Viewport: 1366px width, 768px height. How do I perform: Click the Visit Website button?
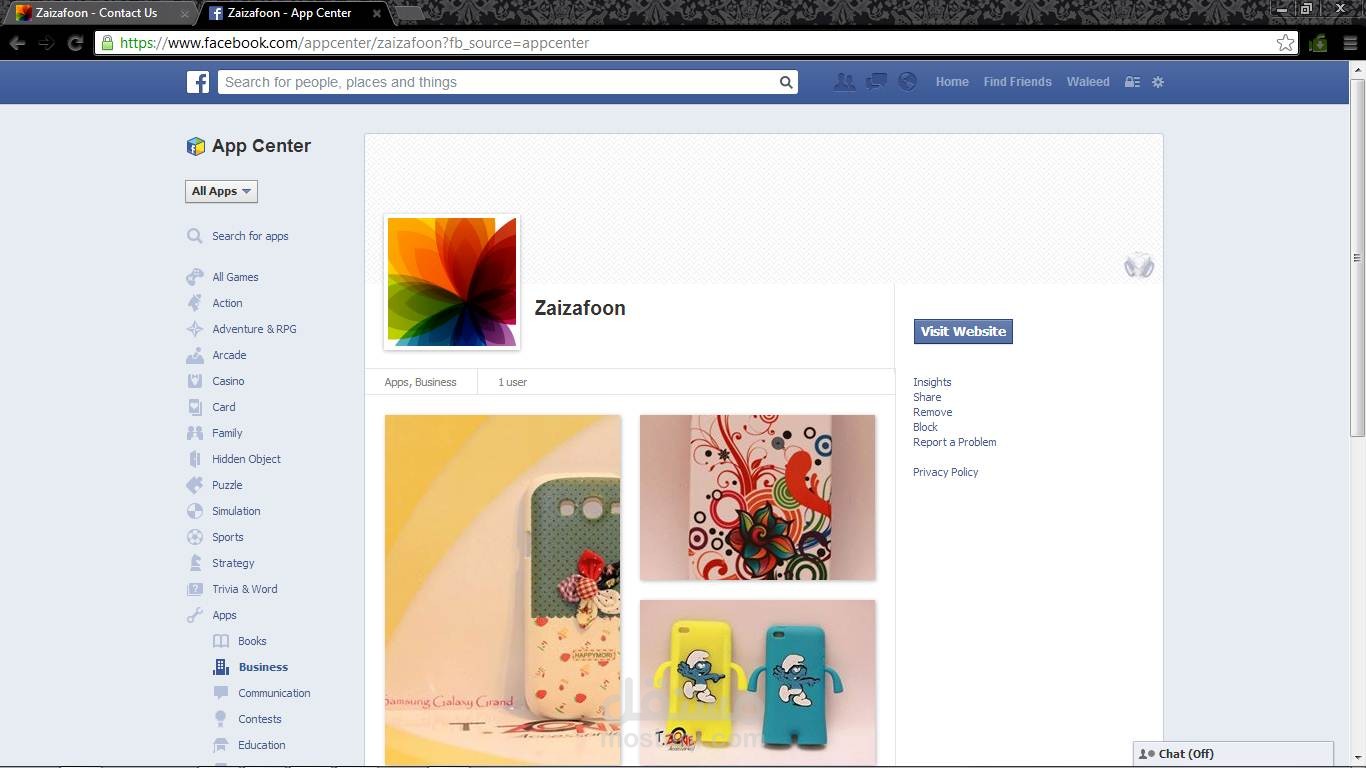coord(963,331)
